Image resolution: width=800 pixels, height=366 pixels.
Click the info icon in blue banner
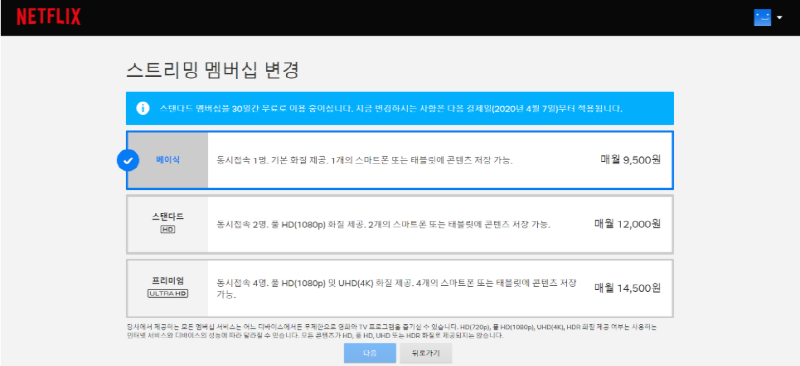143,108
